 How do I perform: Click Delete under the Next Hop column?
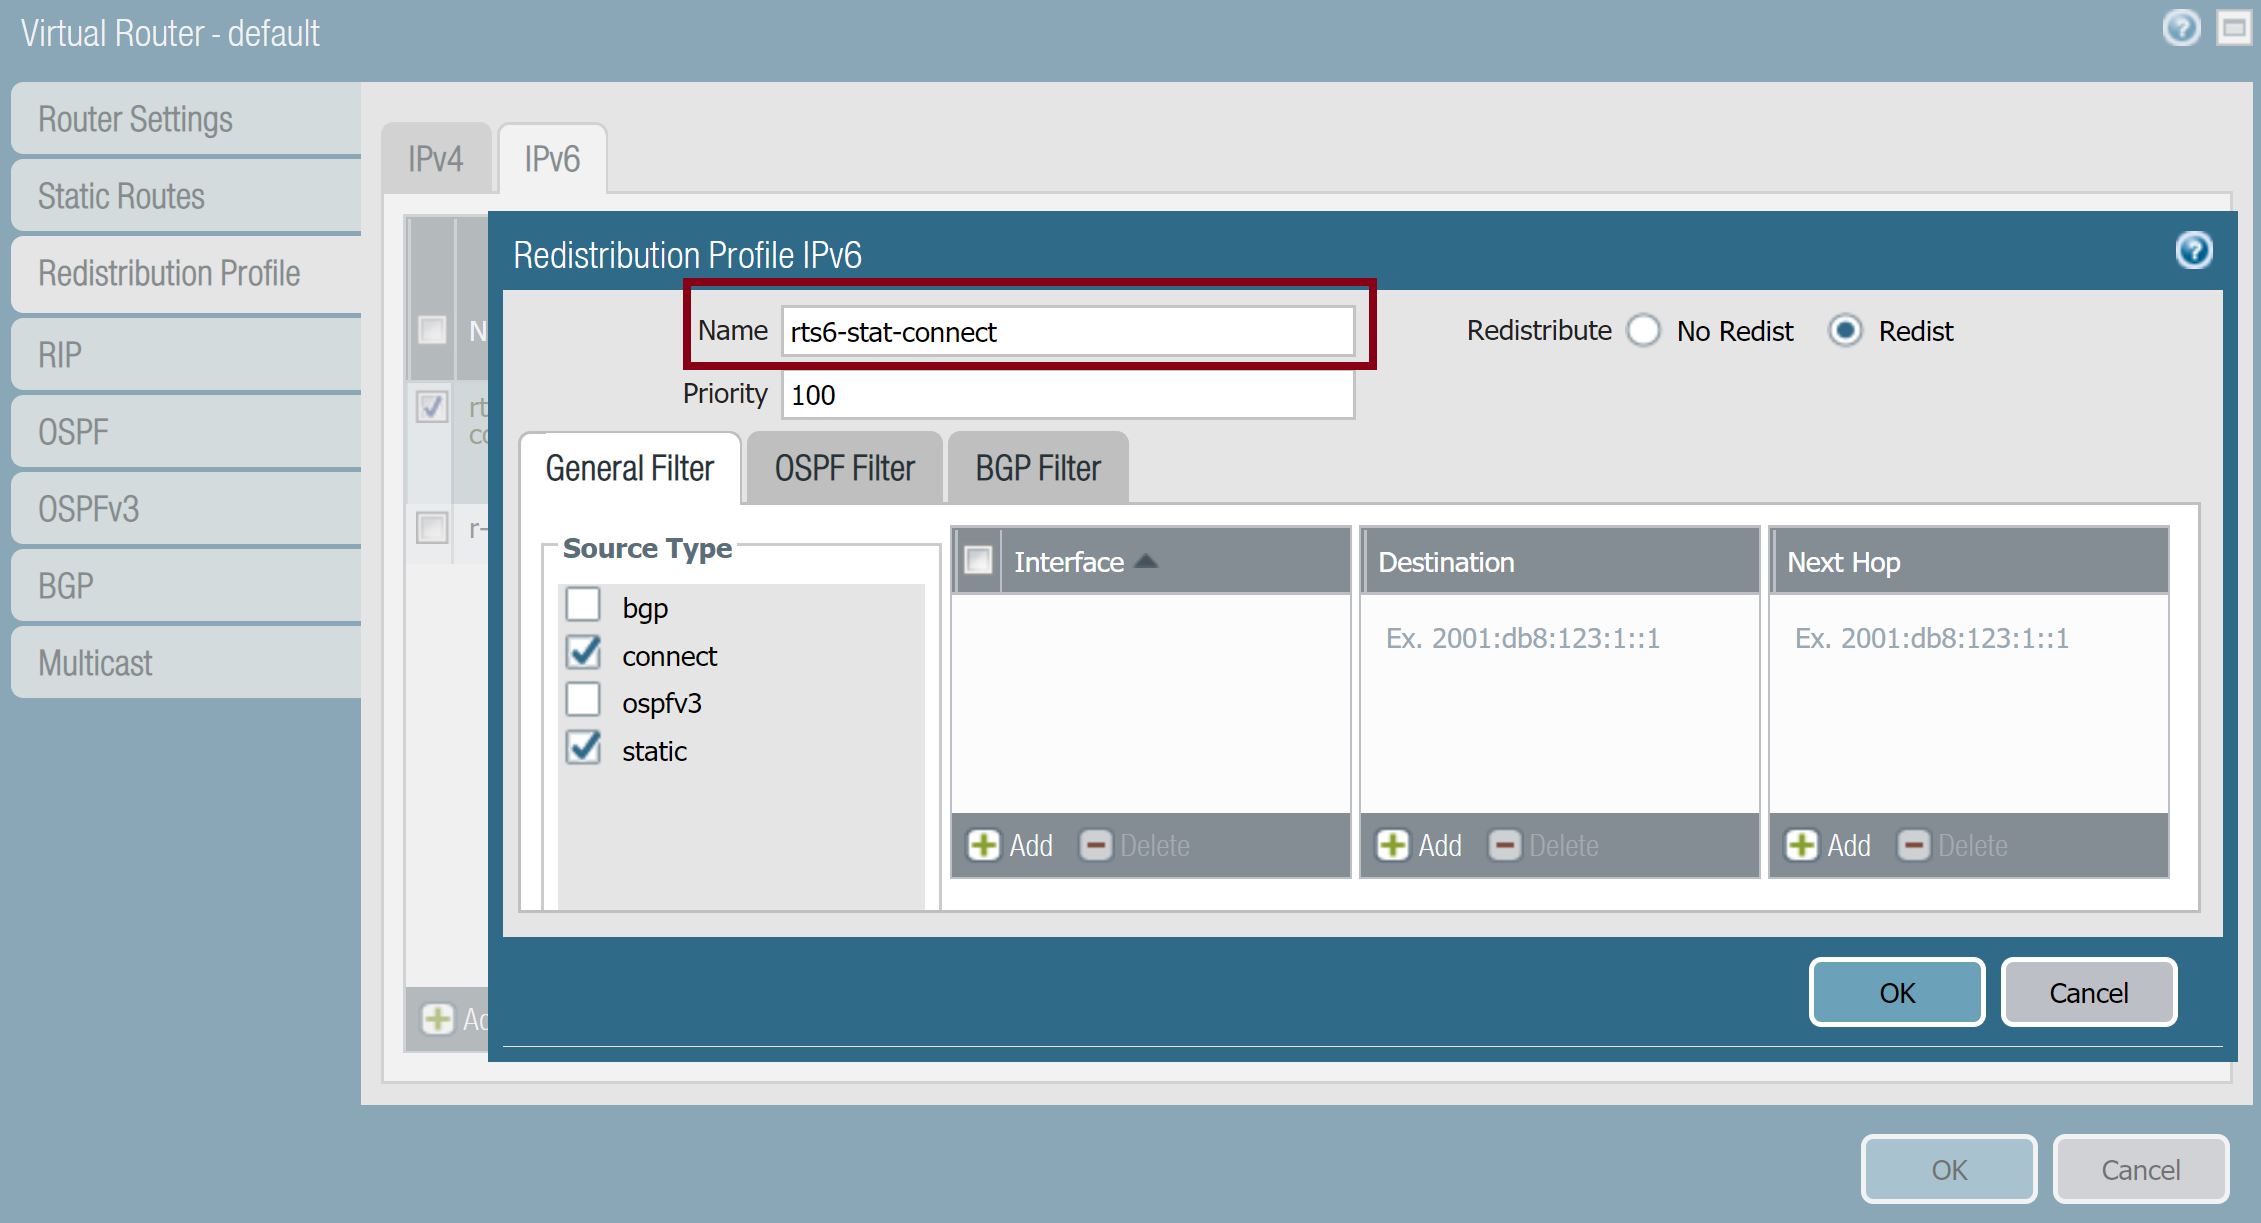1953,845
